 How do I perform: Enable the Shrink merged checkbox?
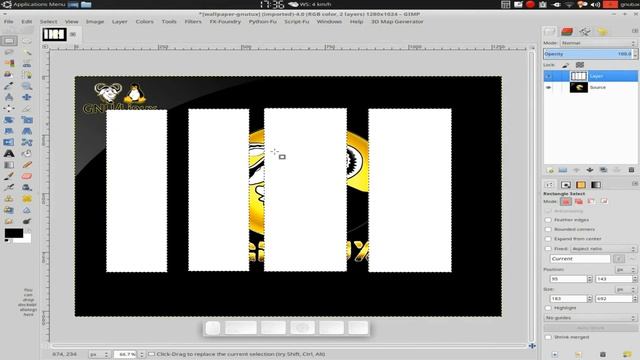pos(548,337)
